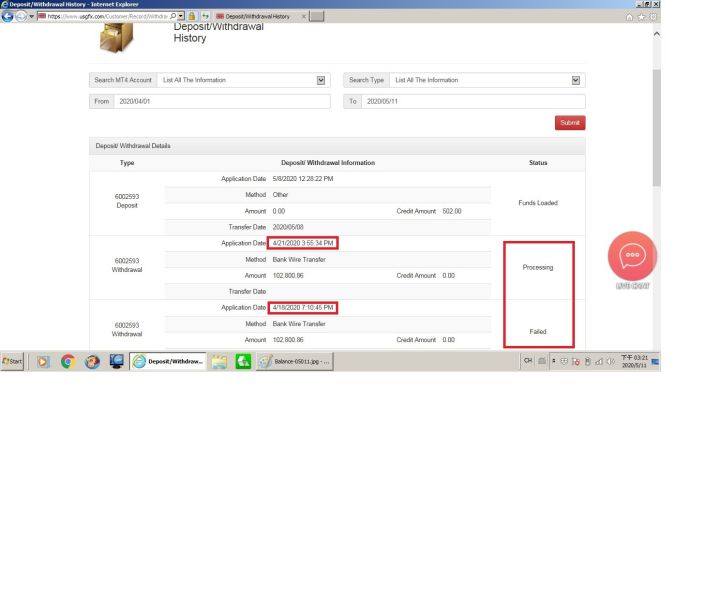Click the From date field
This screenshot has width=720, height=600.
pyautogui.click(x=222, y=101)
